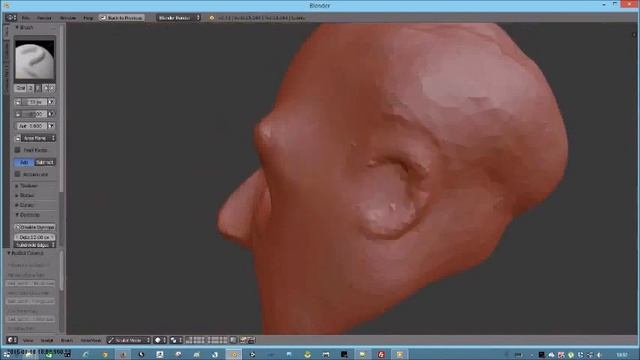Toggle the autosmooth pressure sensitivity icon
This screenshot has width=640, height=360.
point(51,126)
